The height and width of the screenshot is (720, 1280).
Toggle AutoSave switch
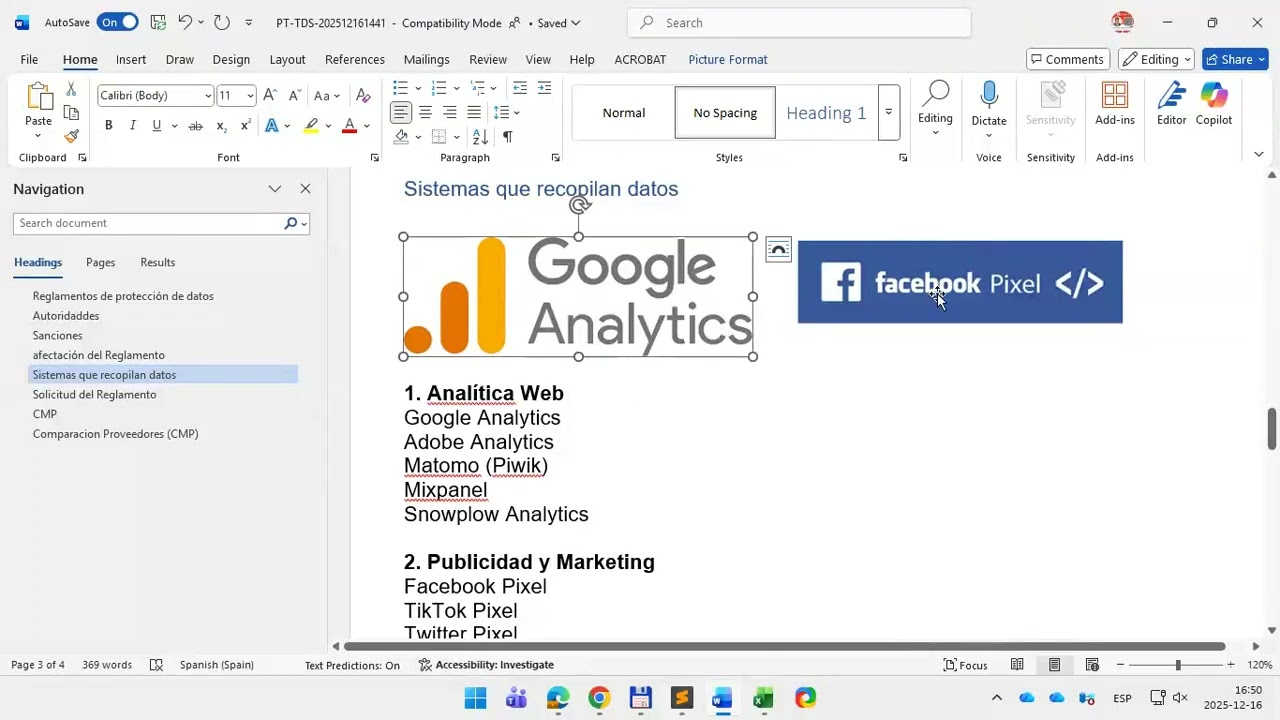117,22
